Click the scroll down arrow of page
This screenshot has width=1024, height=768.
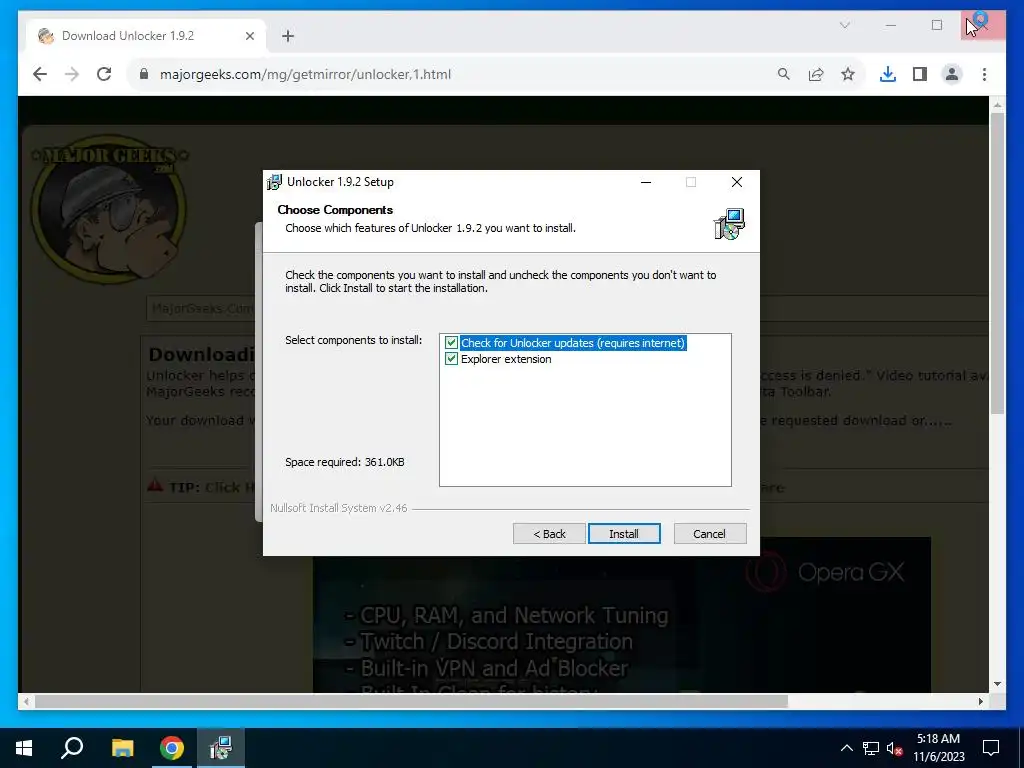click(x=997, y=684)
